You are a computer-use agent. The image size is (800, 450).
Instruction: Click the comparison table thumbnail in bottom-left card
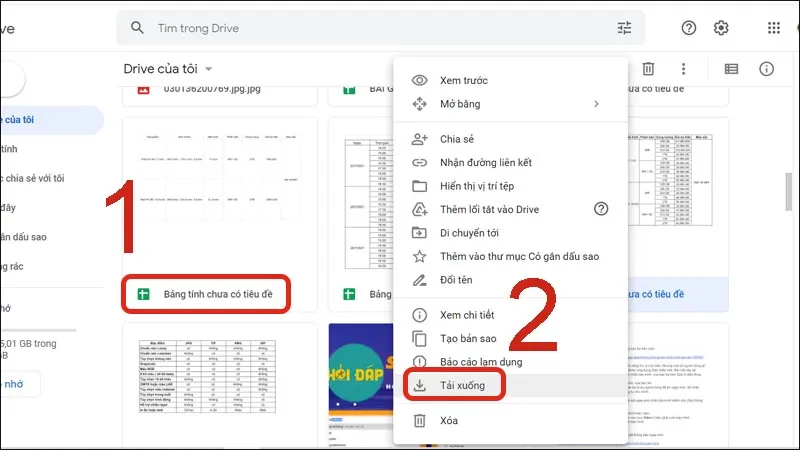(207, 377)
